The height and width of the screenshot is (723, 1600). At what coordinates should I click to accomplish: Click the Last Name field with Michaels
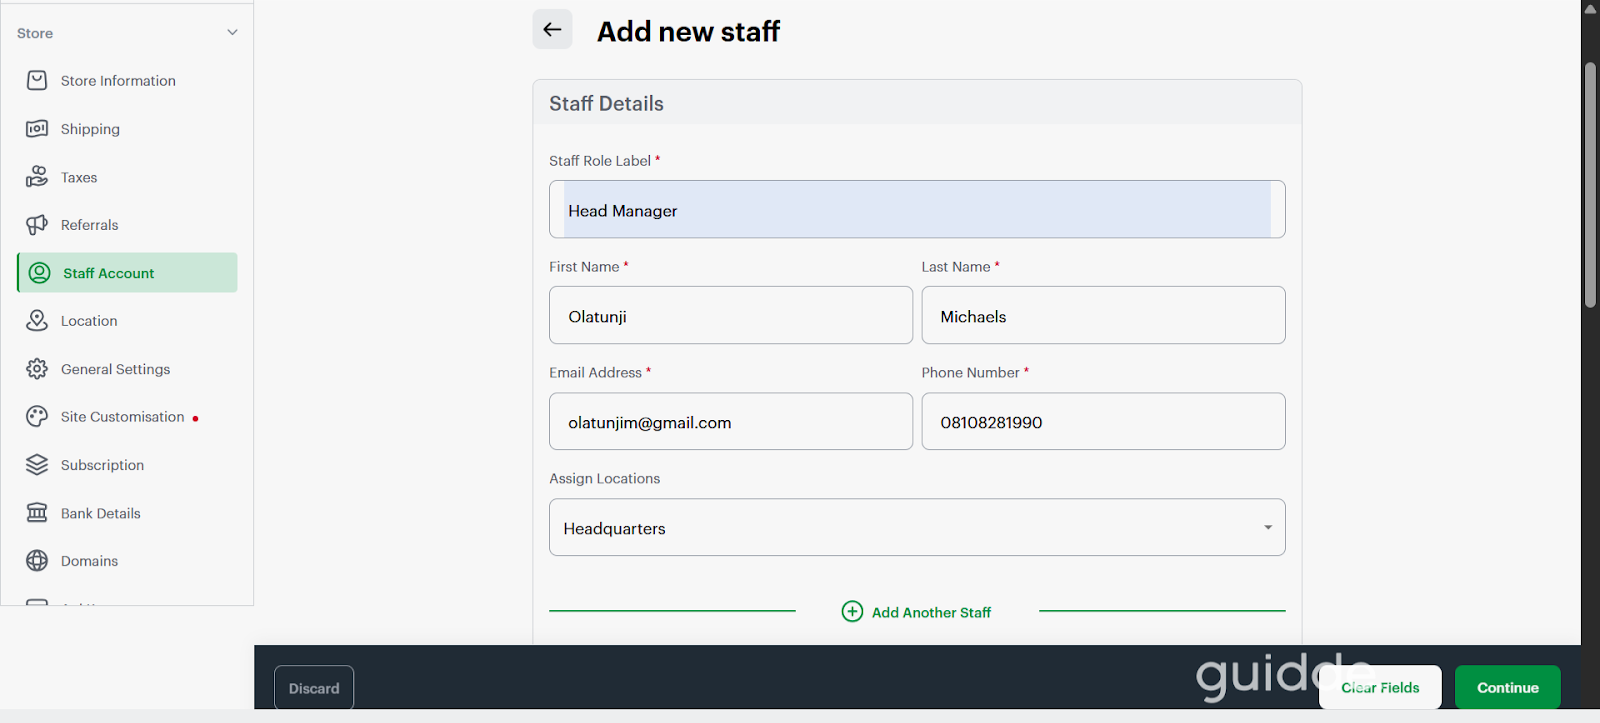tap(1103, 315)
